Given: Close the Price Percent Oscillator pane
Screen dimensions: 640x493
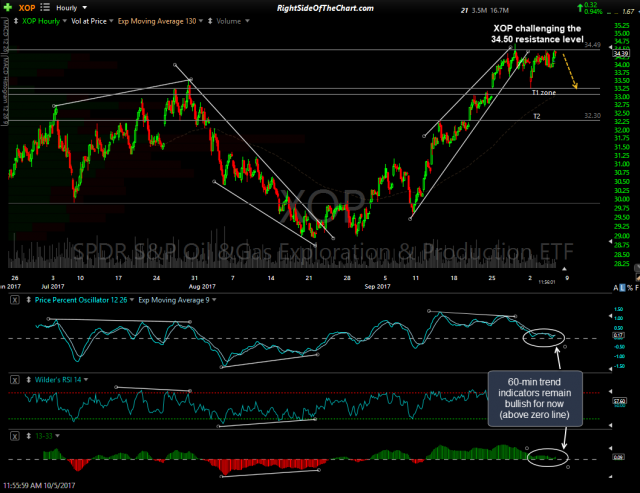Looking at the screenshot, I should tap(15, 300).
